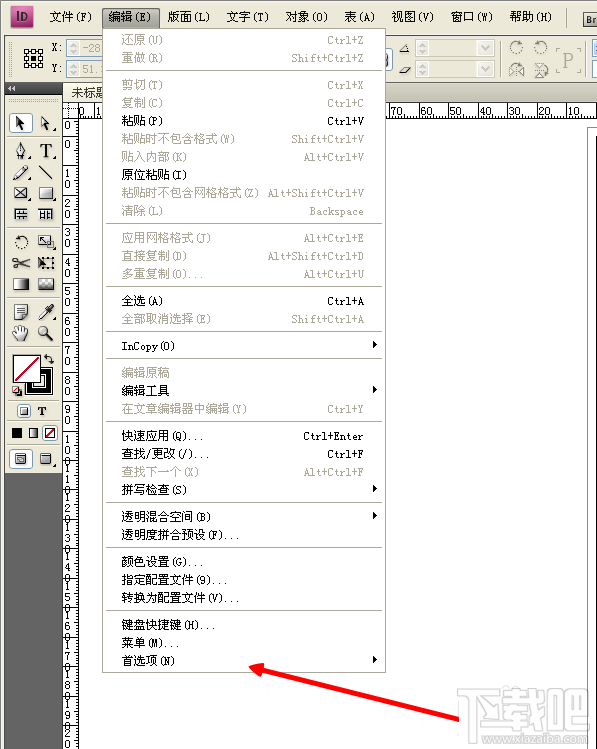Click the InDesign ID application icon
This screenshot has width=597, height=749.
coord(22,17)
